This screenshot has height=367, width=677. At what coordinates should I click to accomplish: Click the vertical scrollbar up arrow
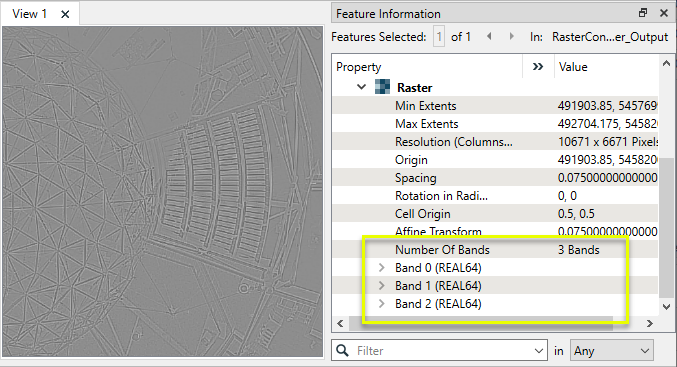tap(666, 63)
